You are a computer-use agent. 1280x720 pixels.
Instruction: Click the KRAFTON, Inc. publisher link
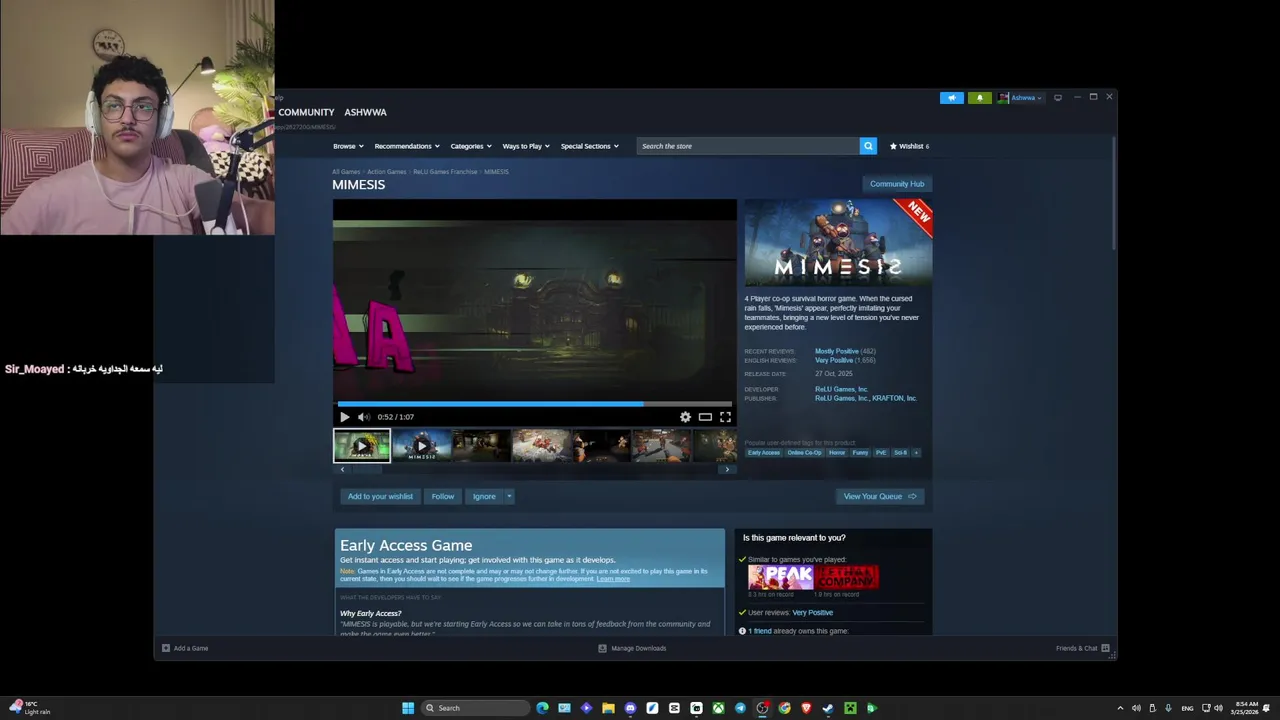point(894,398)
